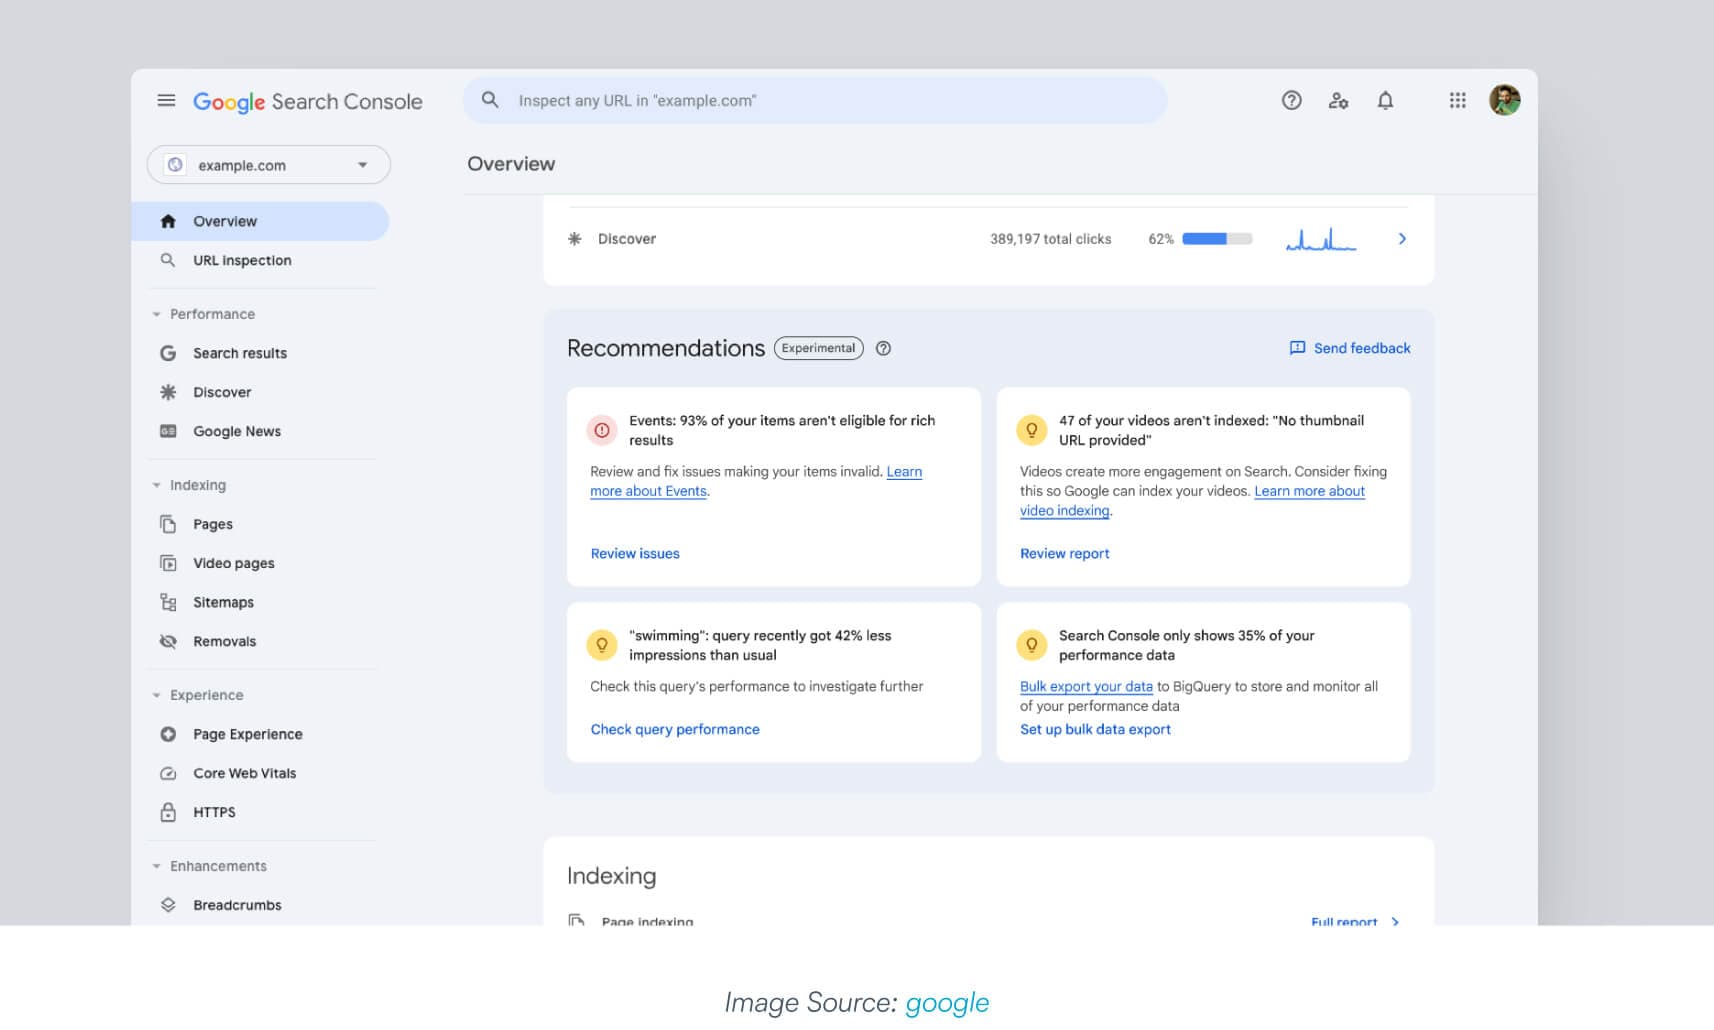Collapse the Indexing sidebar section
This screenshot has width=1714, height=1030.
pyautogui.click(x=156, y=485)
